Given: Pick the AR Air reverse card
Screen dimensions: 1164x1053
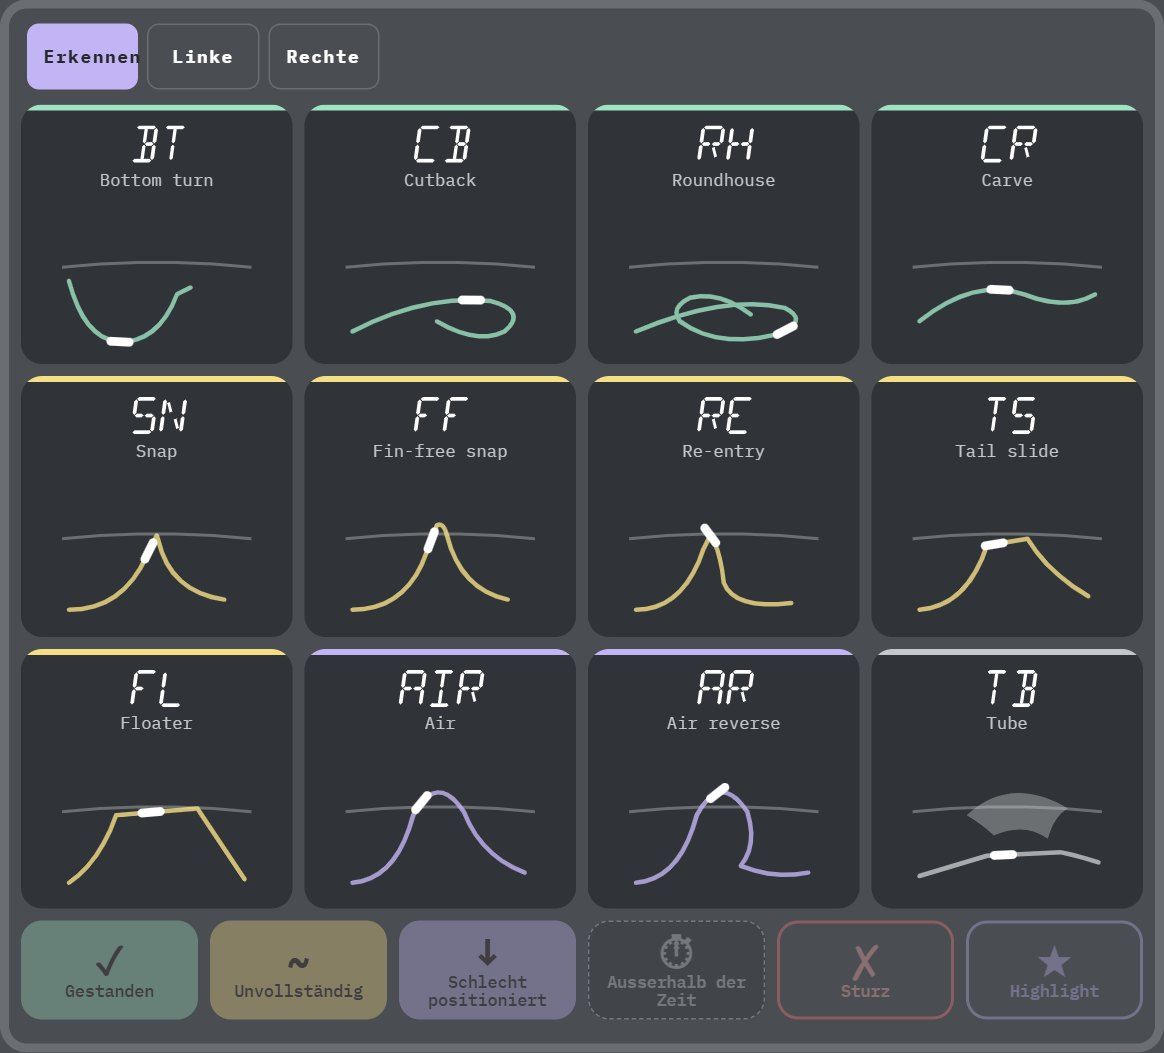Looking at the screenshot, I should [x=724, y=779].
